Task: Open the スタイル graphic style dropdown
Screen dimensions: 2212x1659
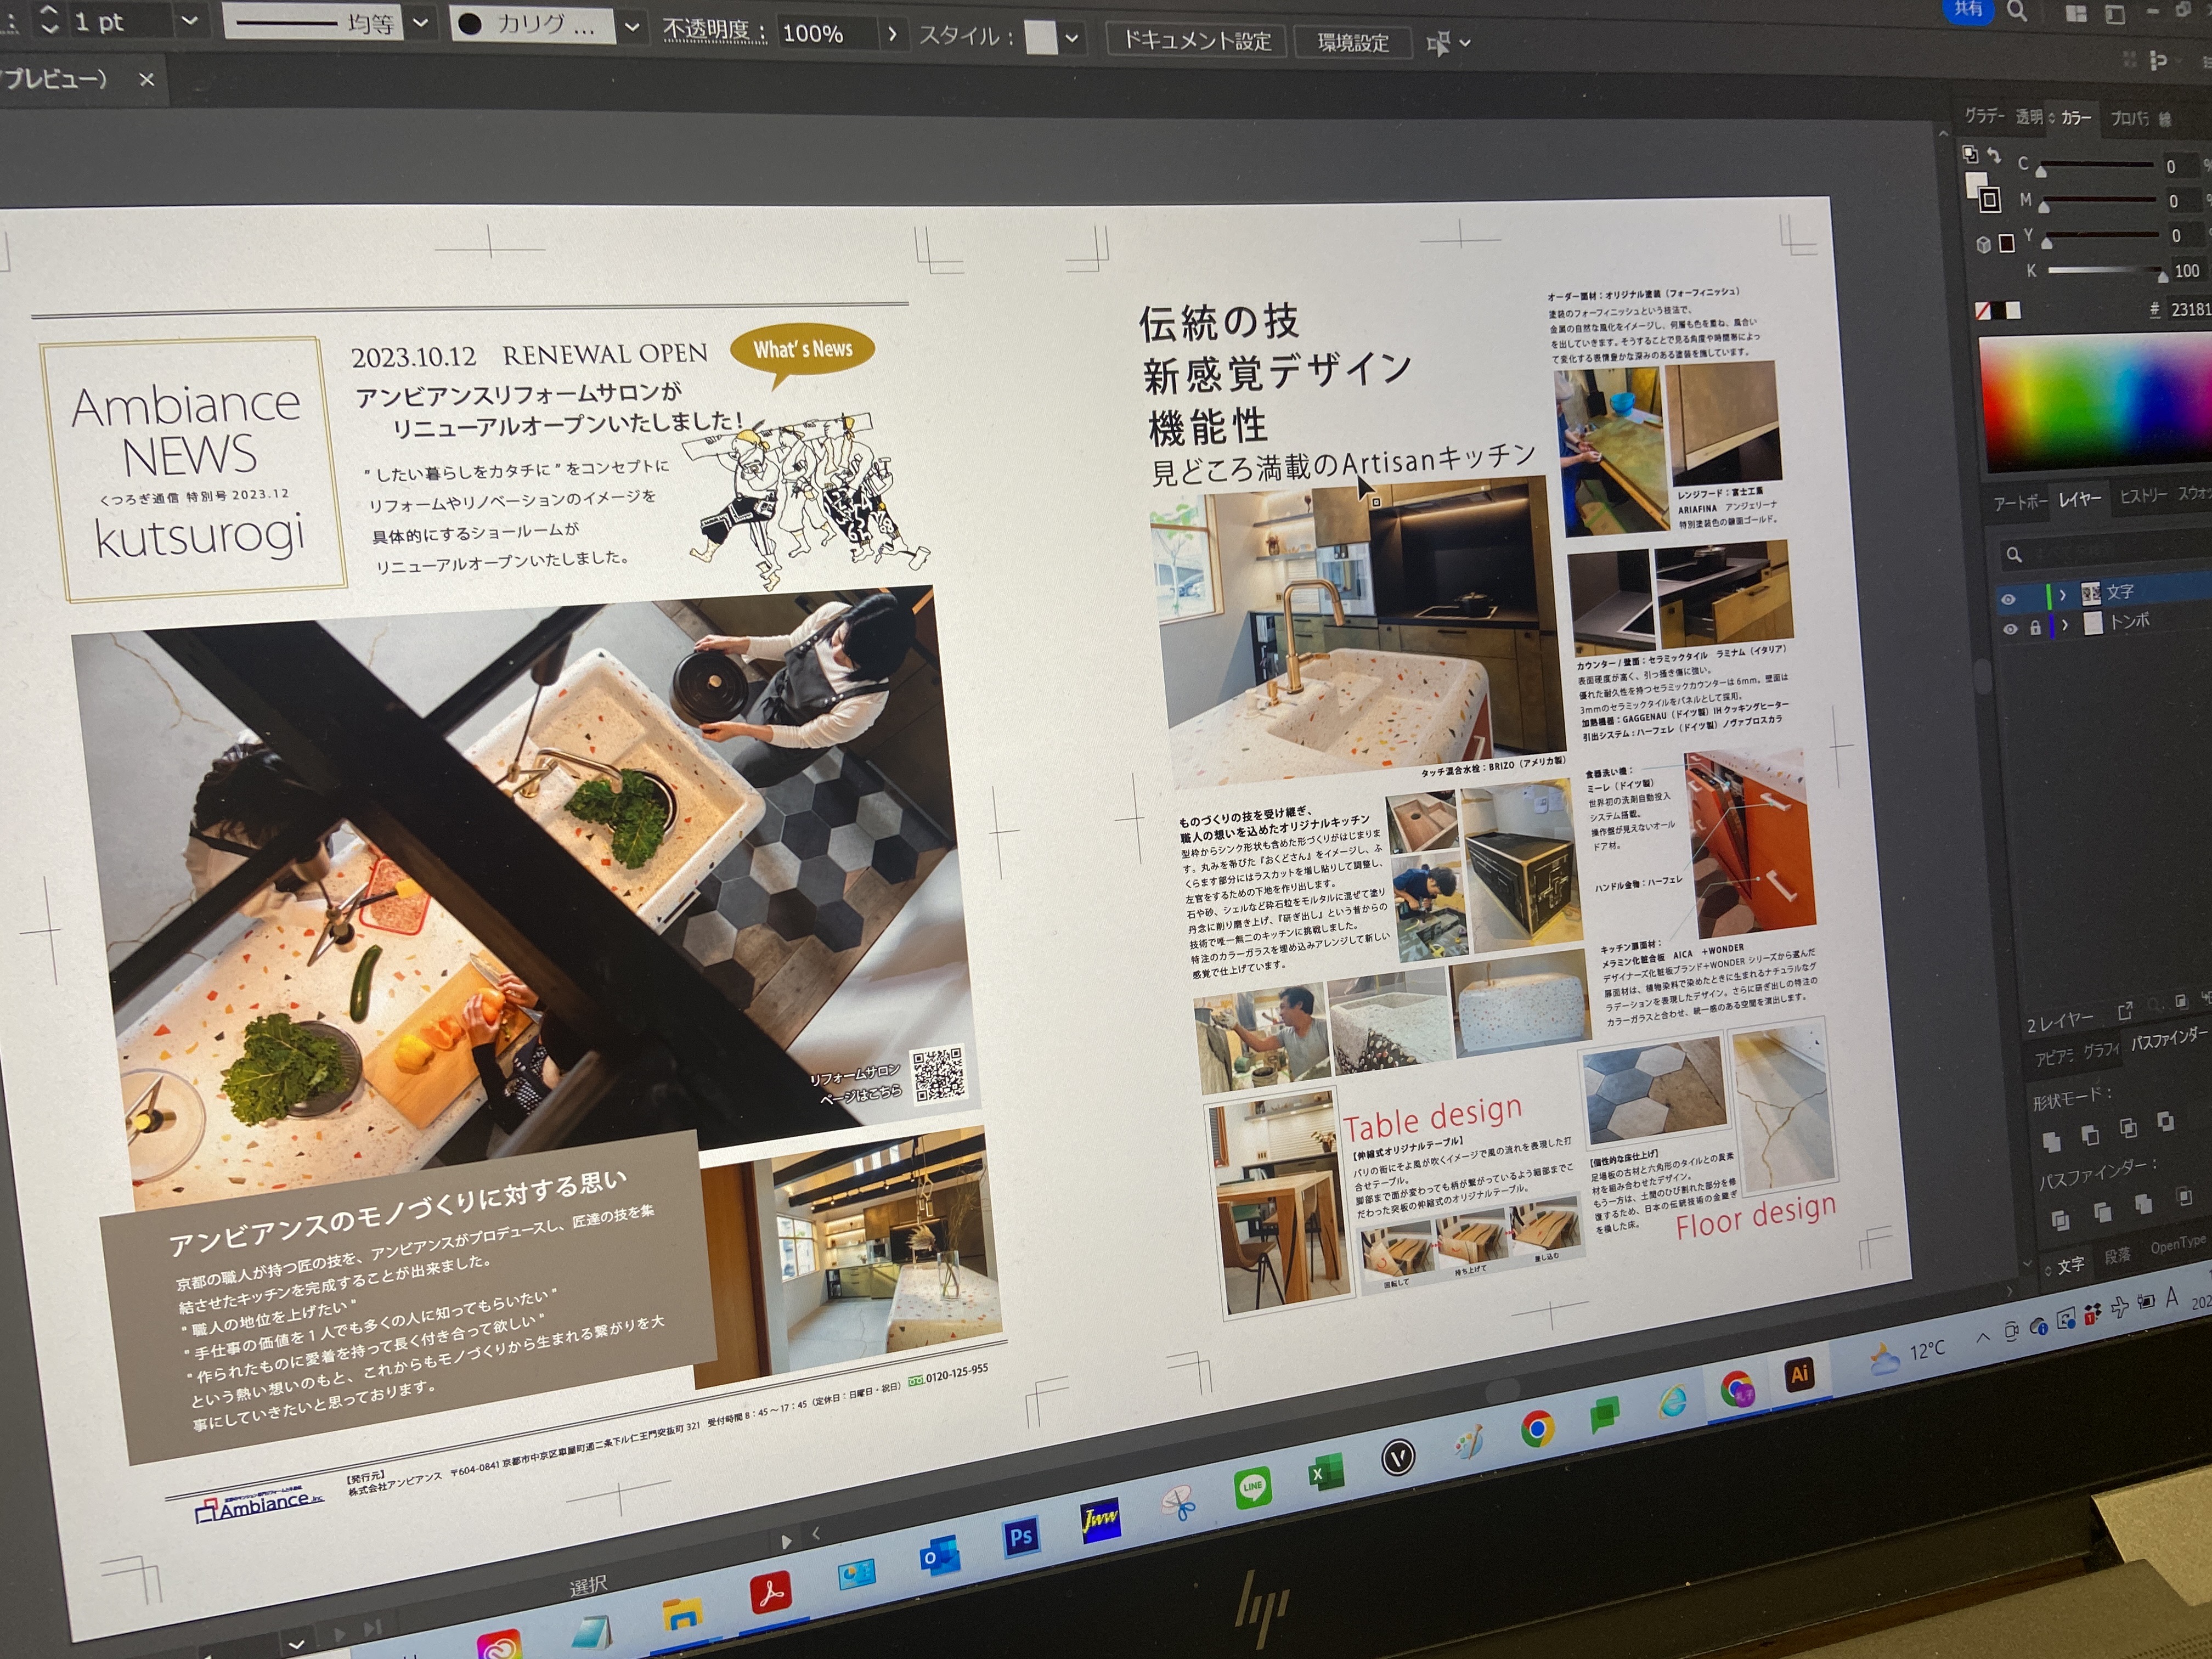Action: tap(1071, 39)
